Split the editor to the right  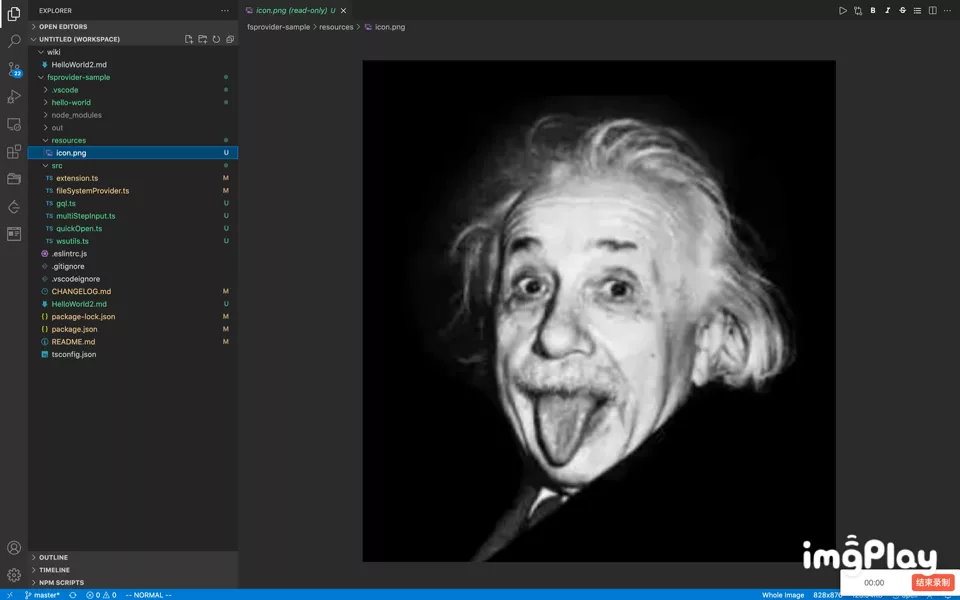932,10
